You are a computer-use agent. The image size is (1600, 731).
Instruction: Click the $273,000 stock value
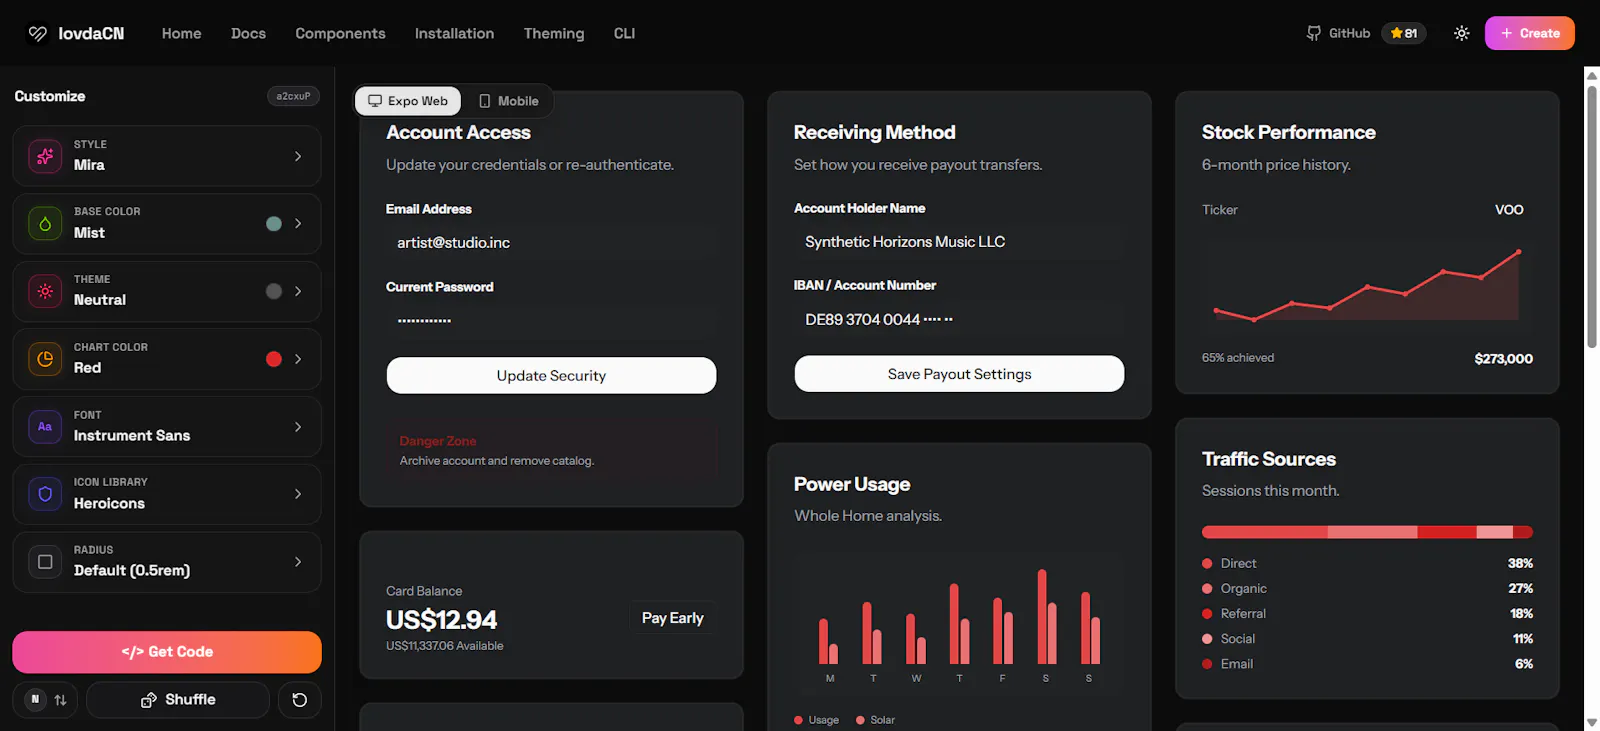coord(1503,358)
